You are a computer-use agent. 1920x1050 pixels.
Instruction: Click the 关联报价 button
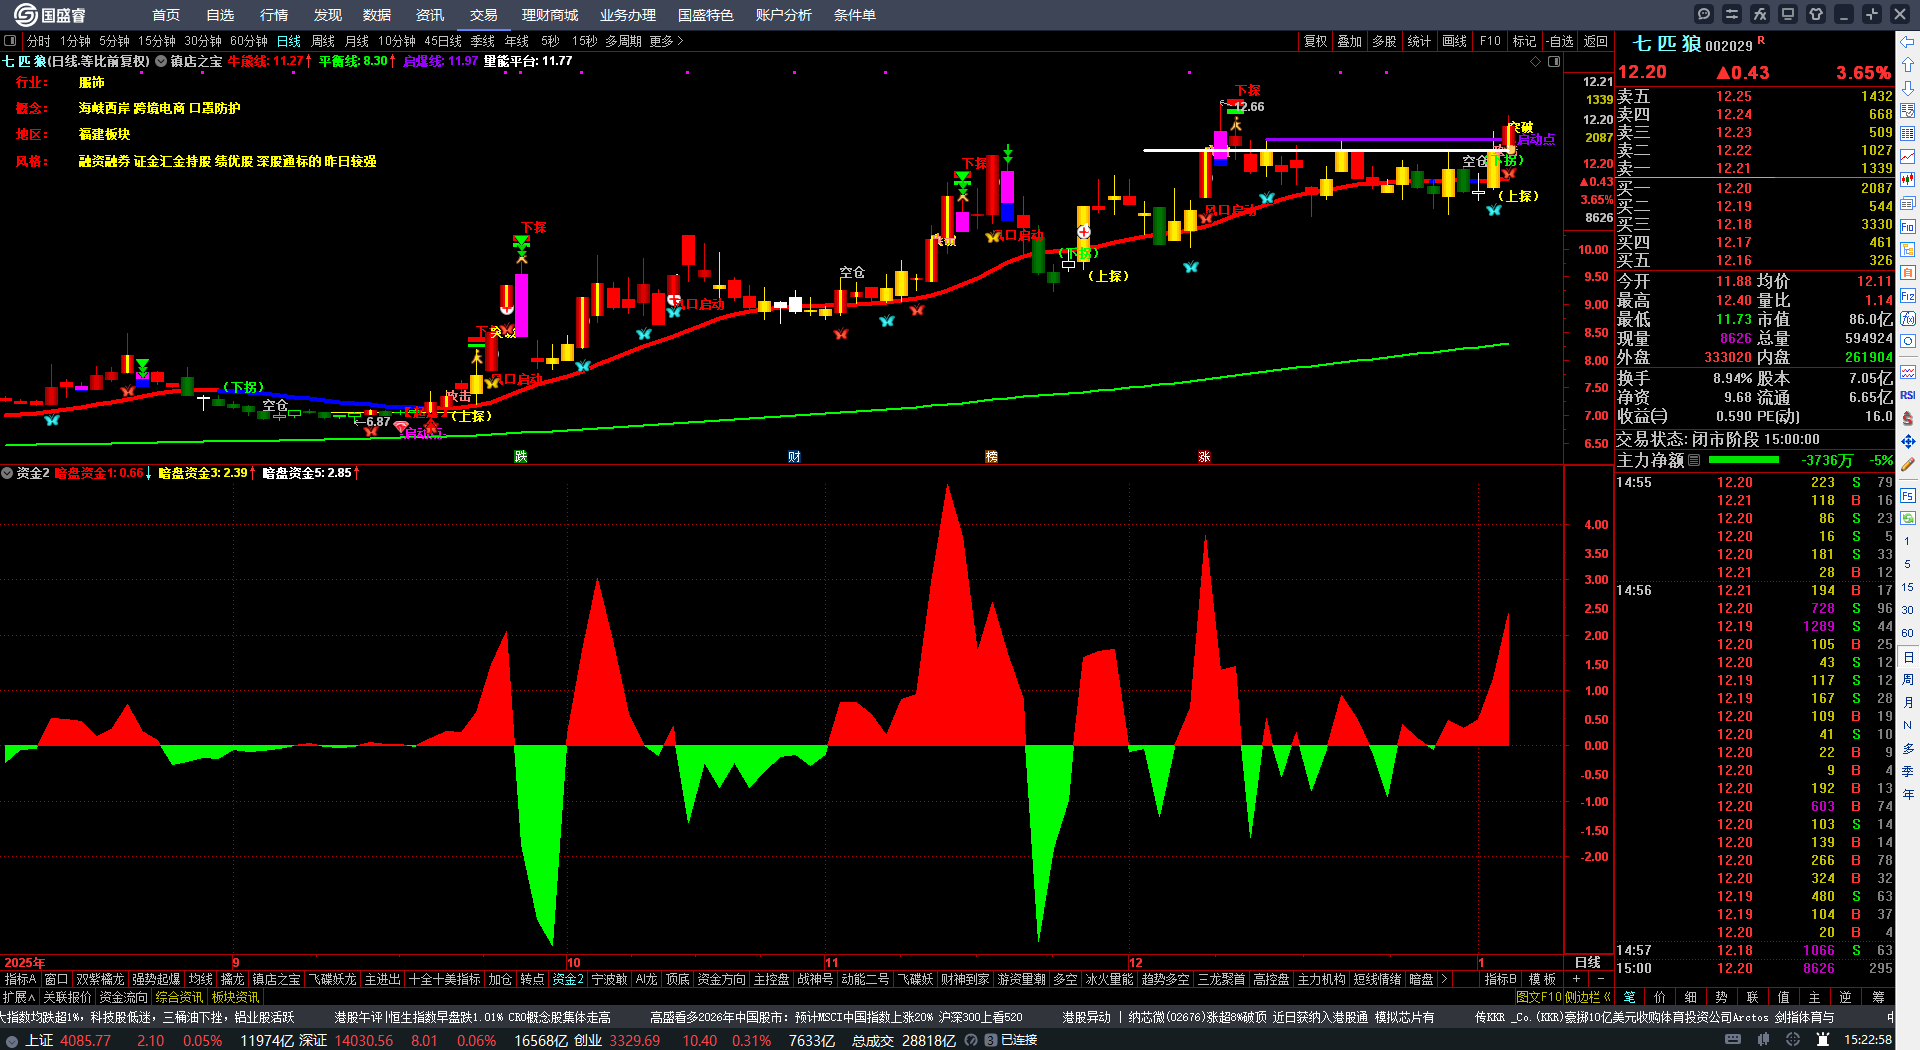coord(67,997)
